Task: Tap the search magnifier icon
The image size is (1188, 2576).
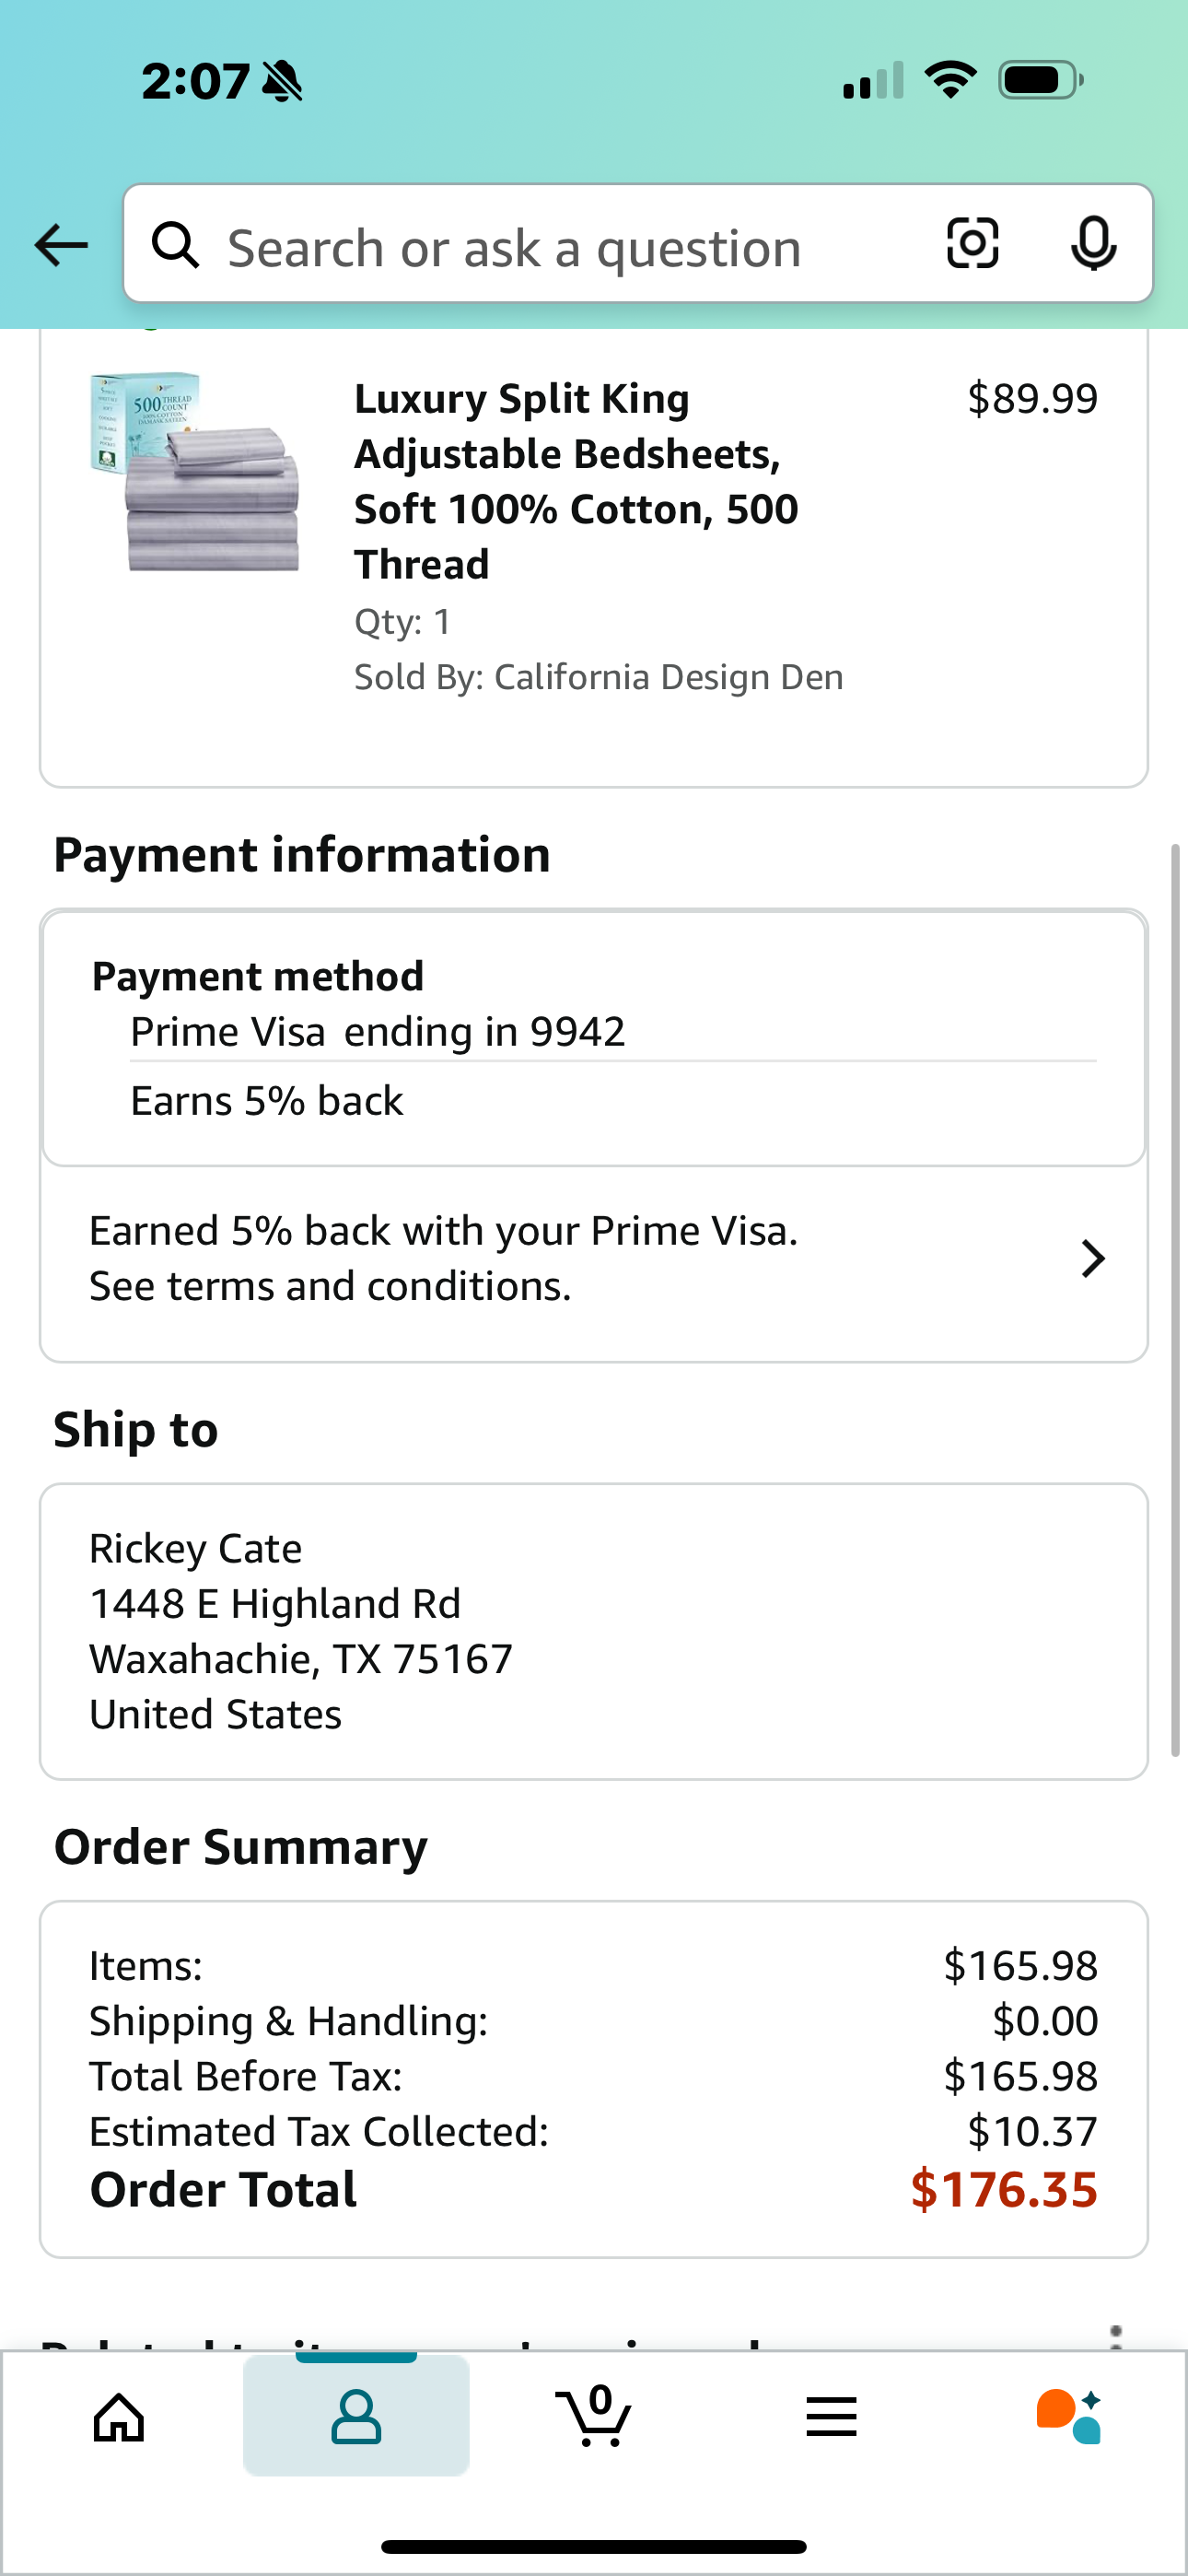Action: pos(175,245)
